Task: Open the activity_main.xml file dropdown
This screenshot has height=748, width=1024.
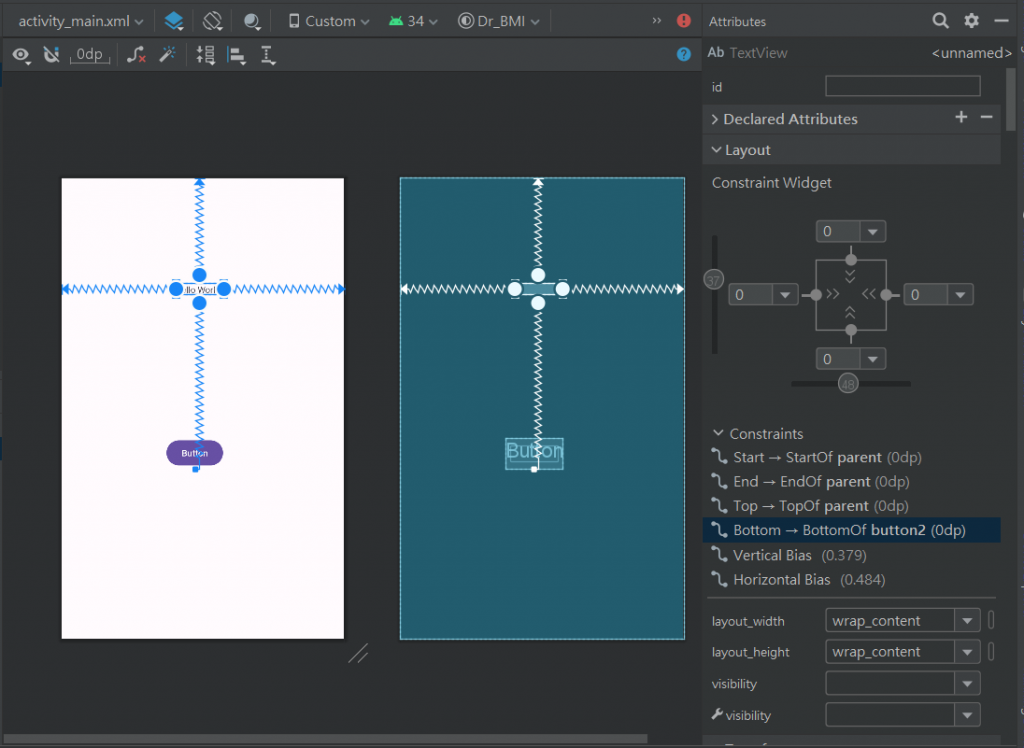Action: [x=80, y=21]
